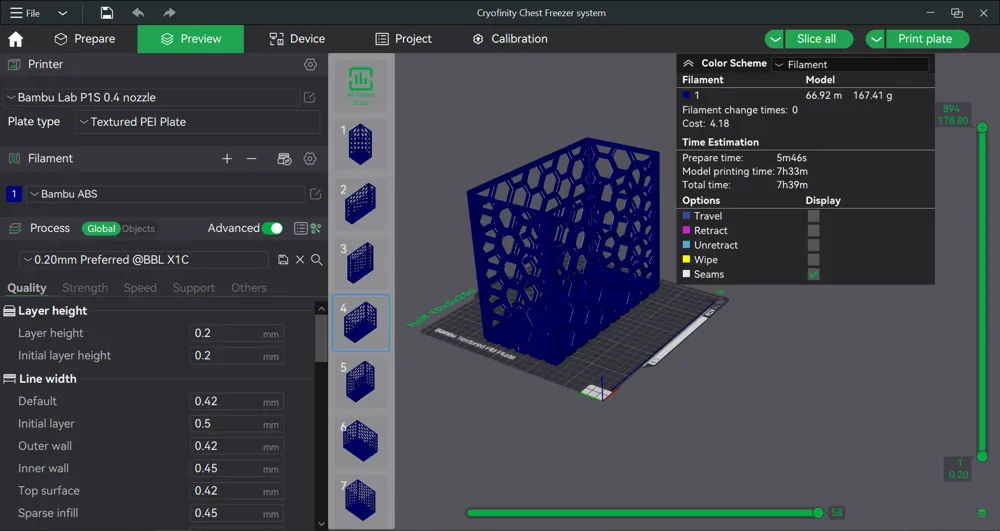
Task: Redo the last action
Action: point(169,13)
